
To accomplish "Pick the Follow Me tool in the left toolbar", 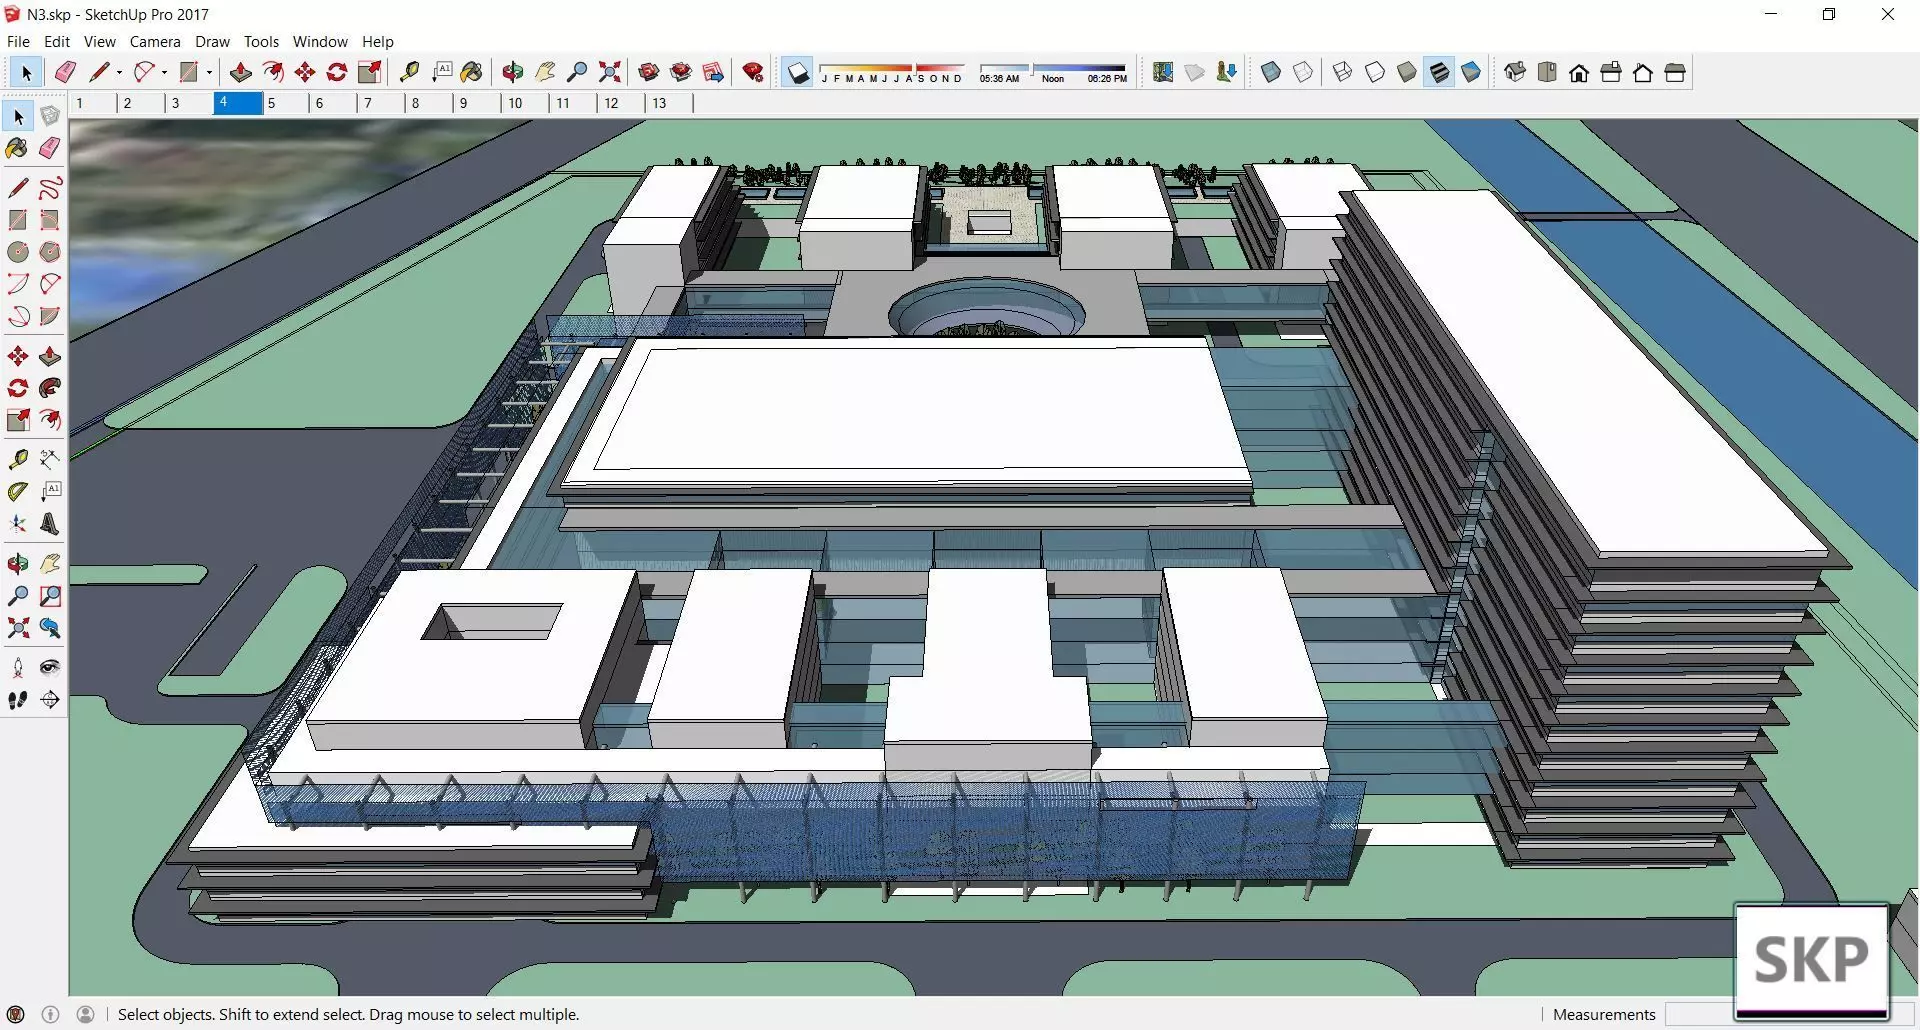I will click(50, 388).
